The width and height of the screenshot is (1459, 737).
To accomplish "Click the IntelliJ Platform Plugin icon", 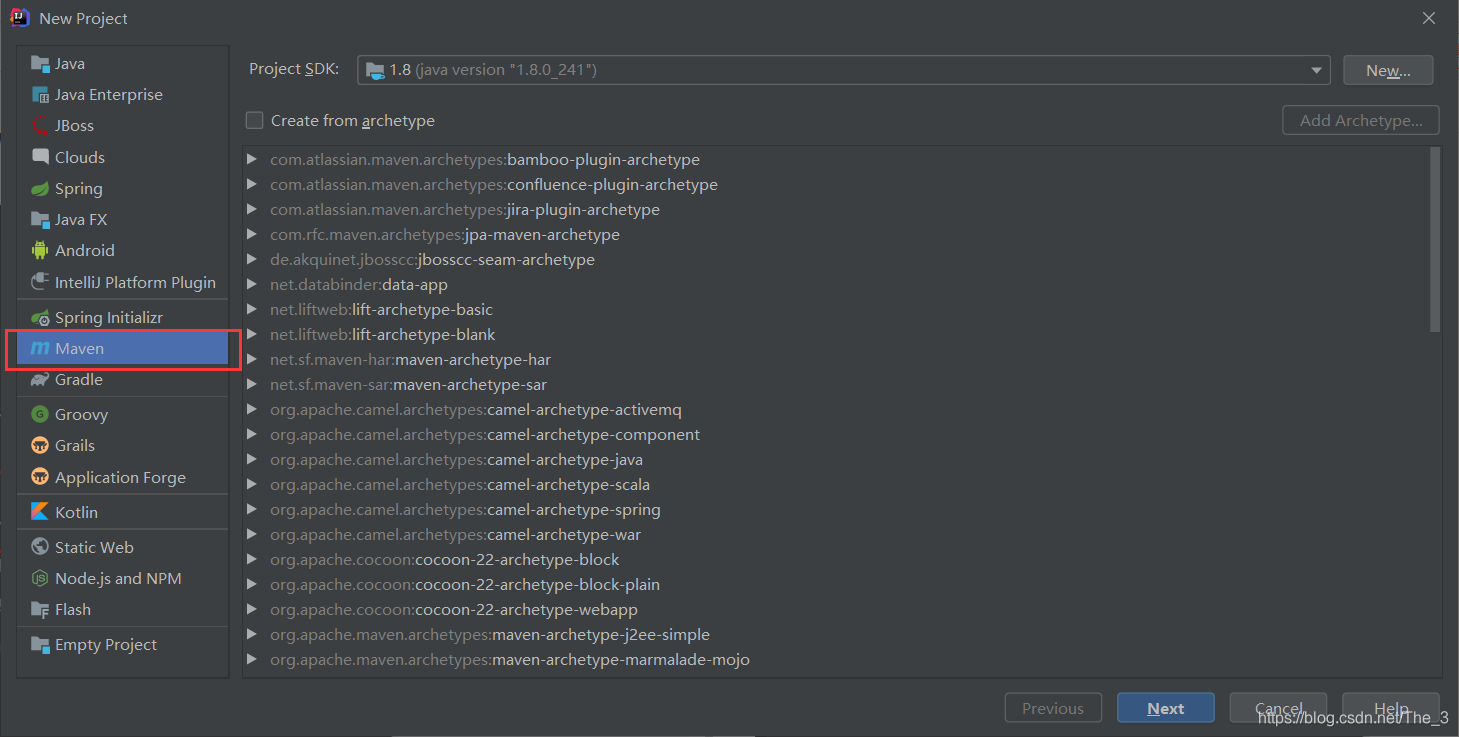I will point(40,282).
